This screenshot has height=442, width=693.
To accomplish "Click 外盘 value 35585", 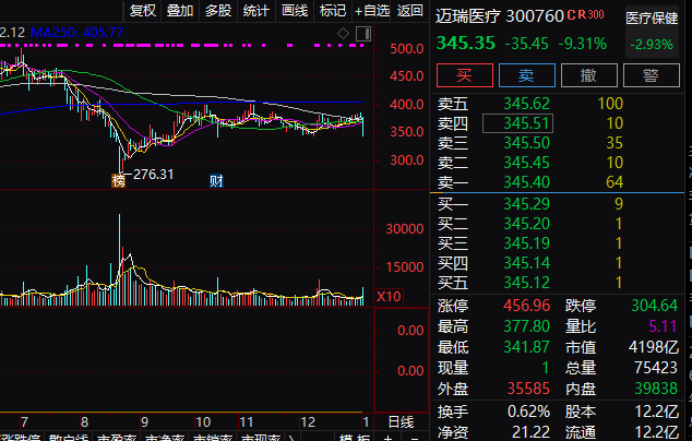I will [x=529, y=389].
